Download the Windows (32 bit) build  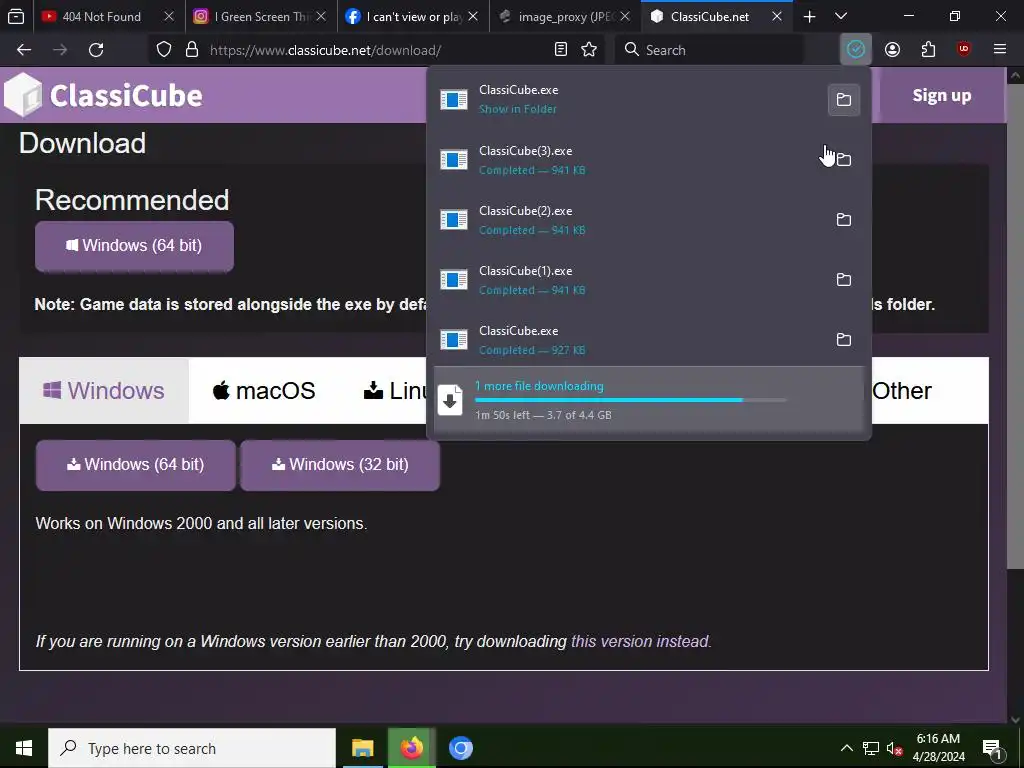(340, 464)
